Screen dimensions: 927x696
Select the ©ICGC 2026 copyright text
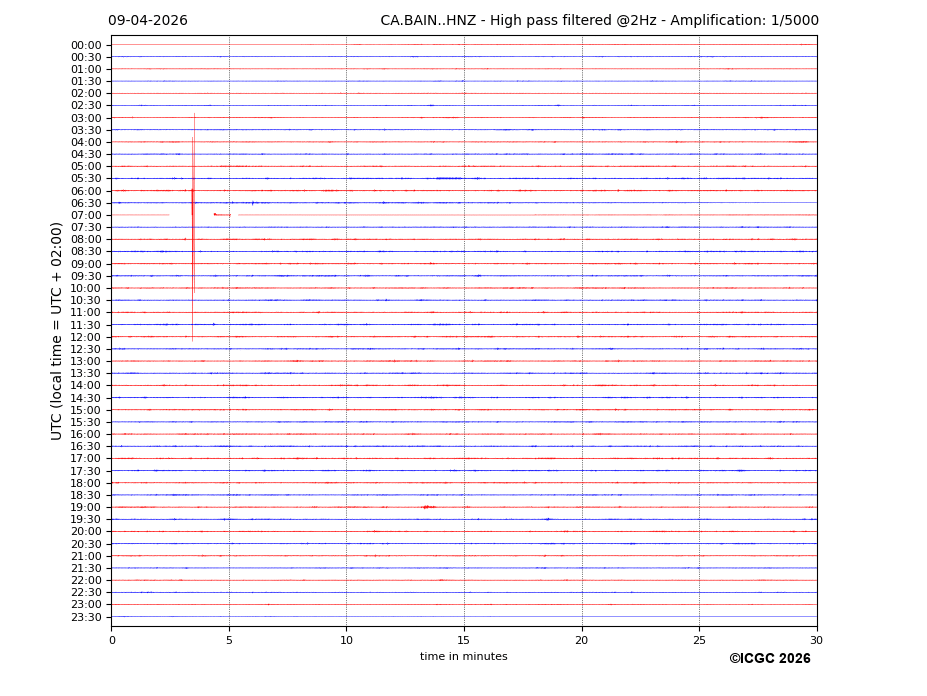pyautogui.click(x=769, y=659)
